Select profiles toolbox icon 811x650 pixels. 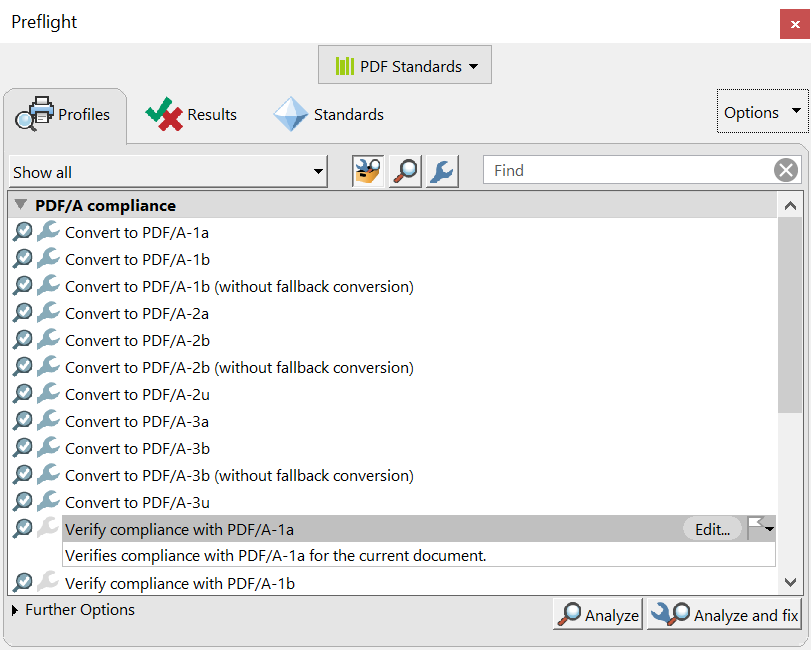point(368,171)
